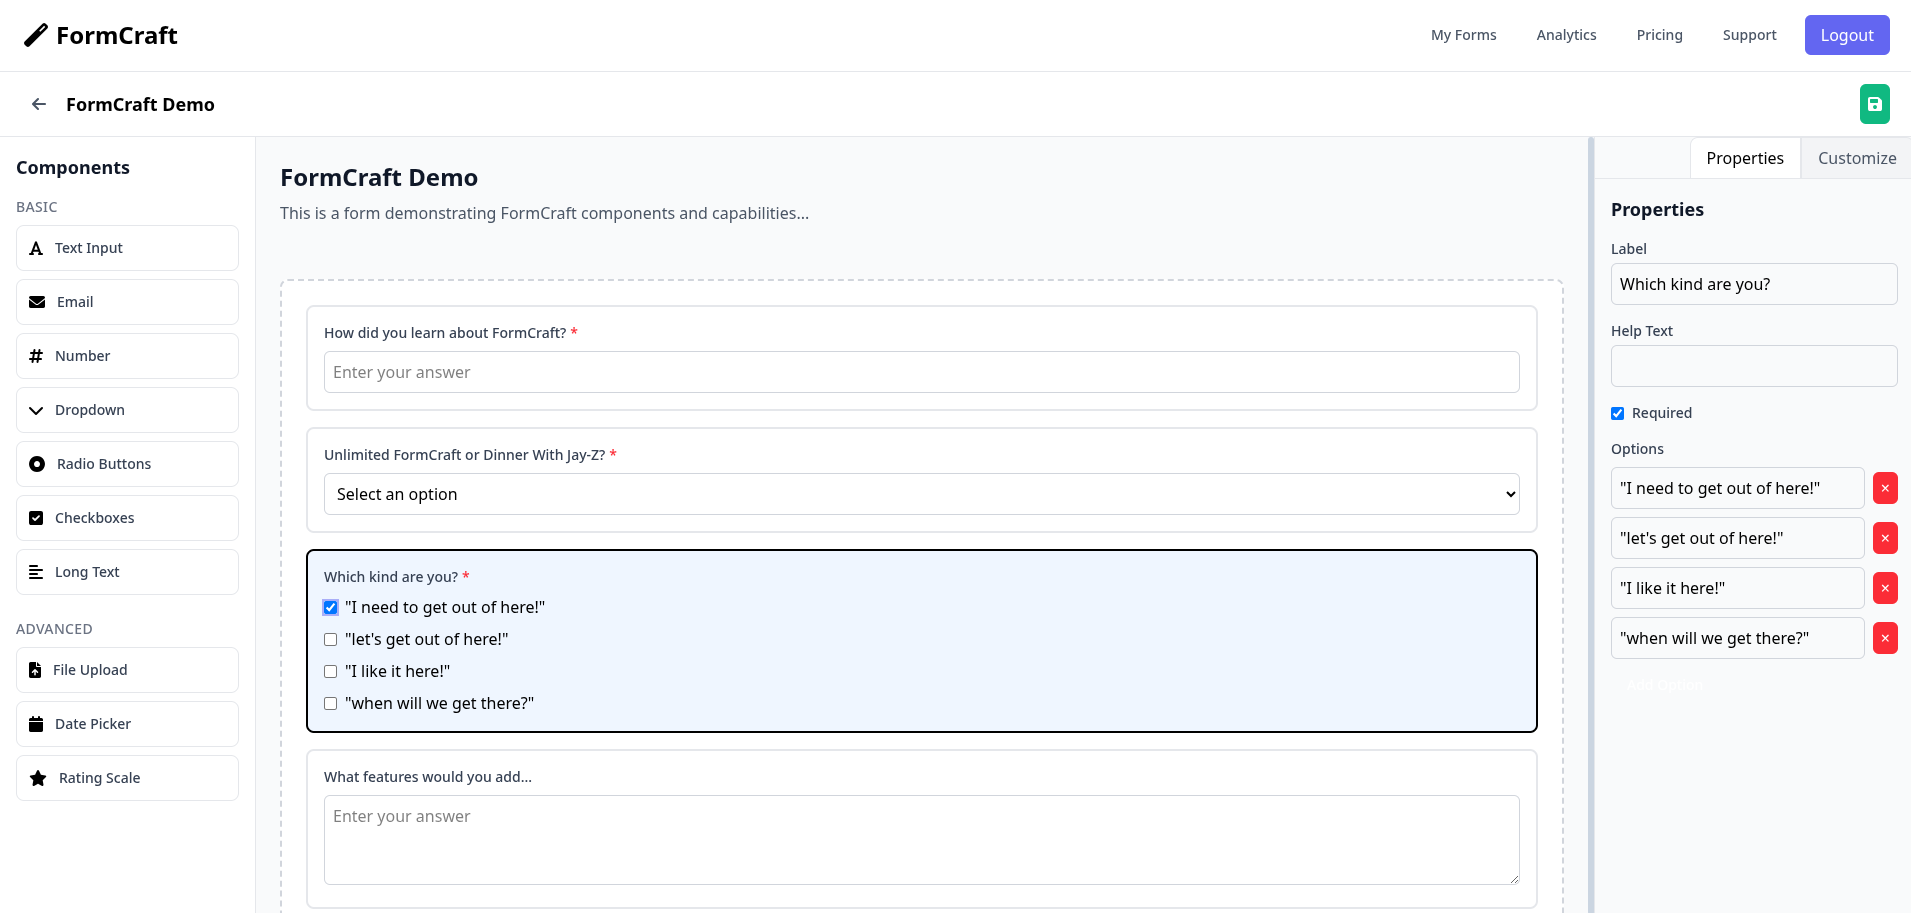Viewport: 1911px width, 913px height.
Task: Click the bold Properties panel heading
Action: (1657, 210)
